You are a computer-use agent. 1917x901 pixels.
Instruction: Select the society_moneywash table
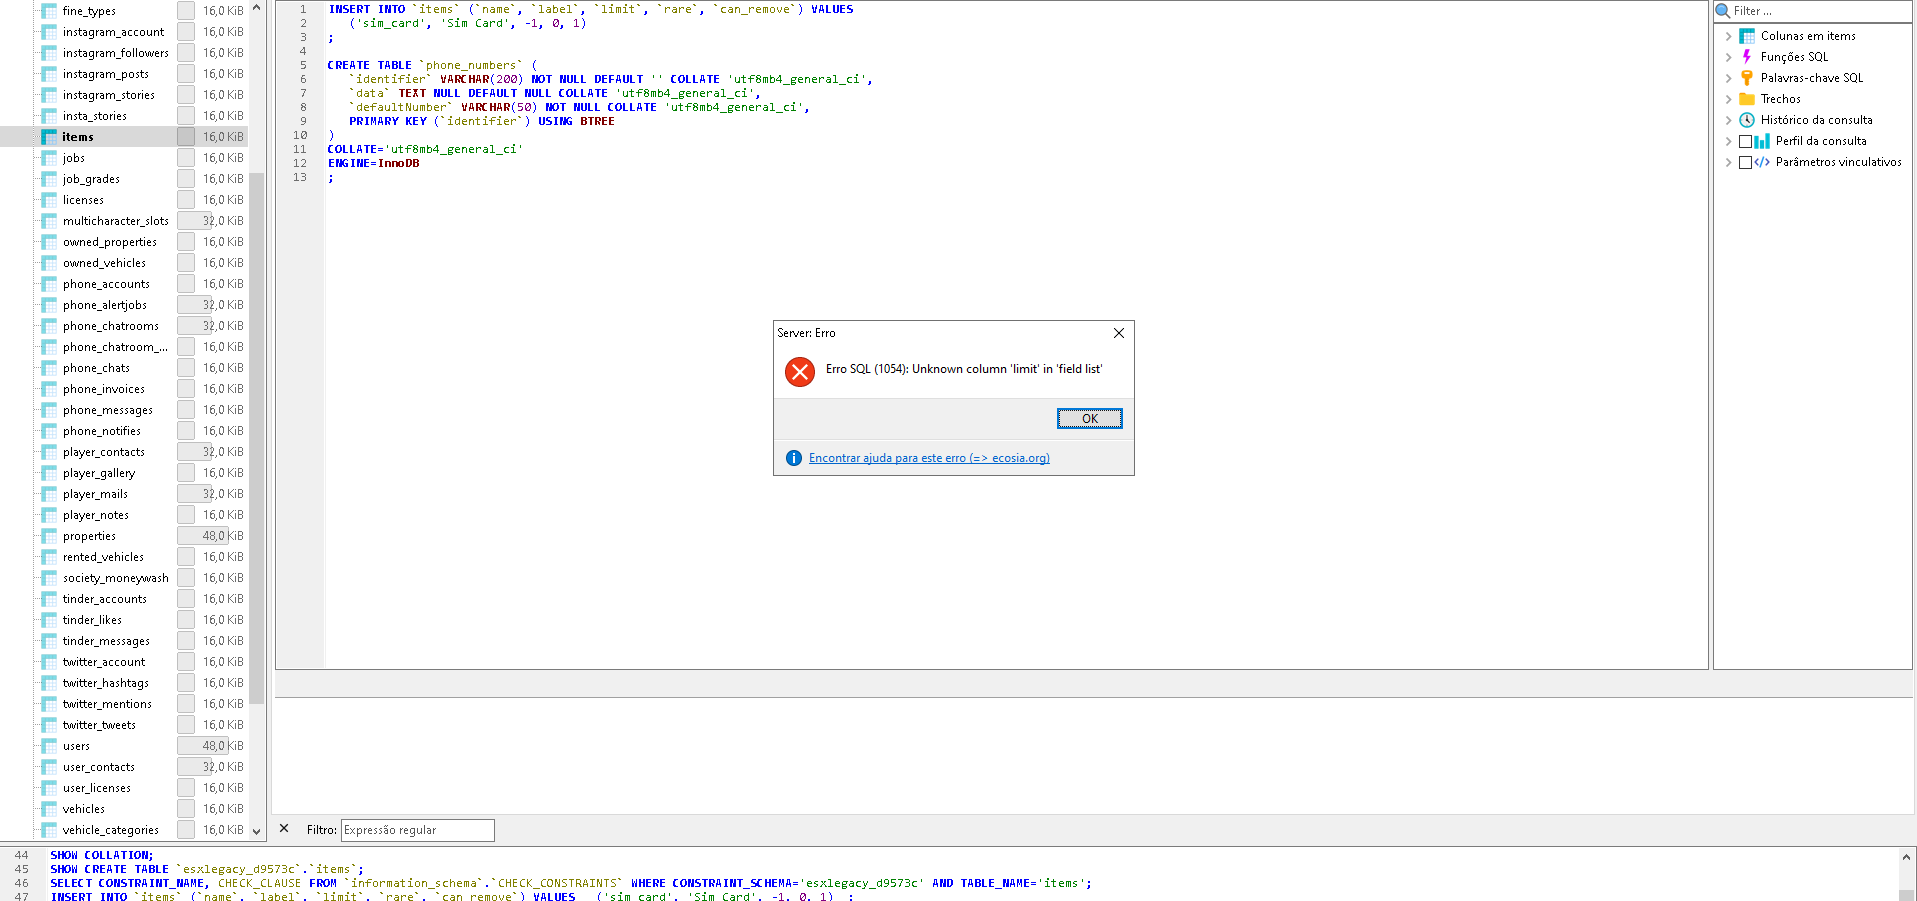click(116, 578)
